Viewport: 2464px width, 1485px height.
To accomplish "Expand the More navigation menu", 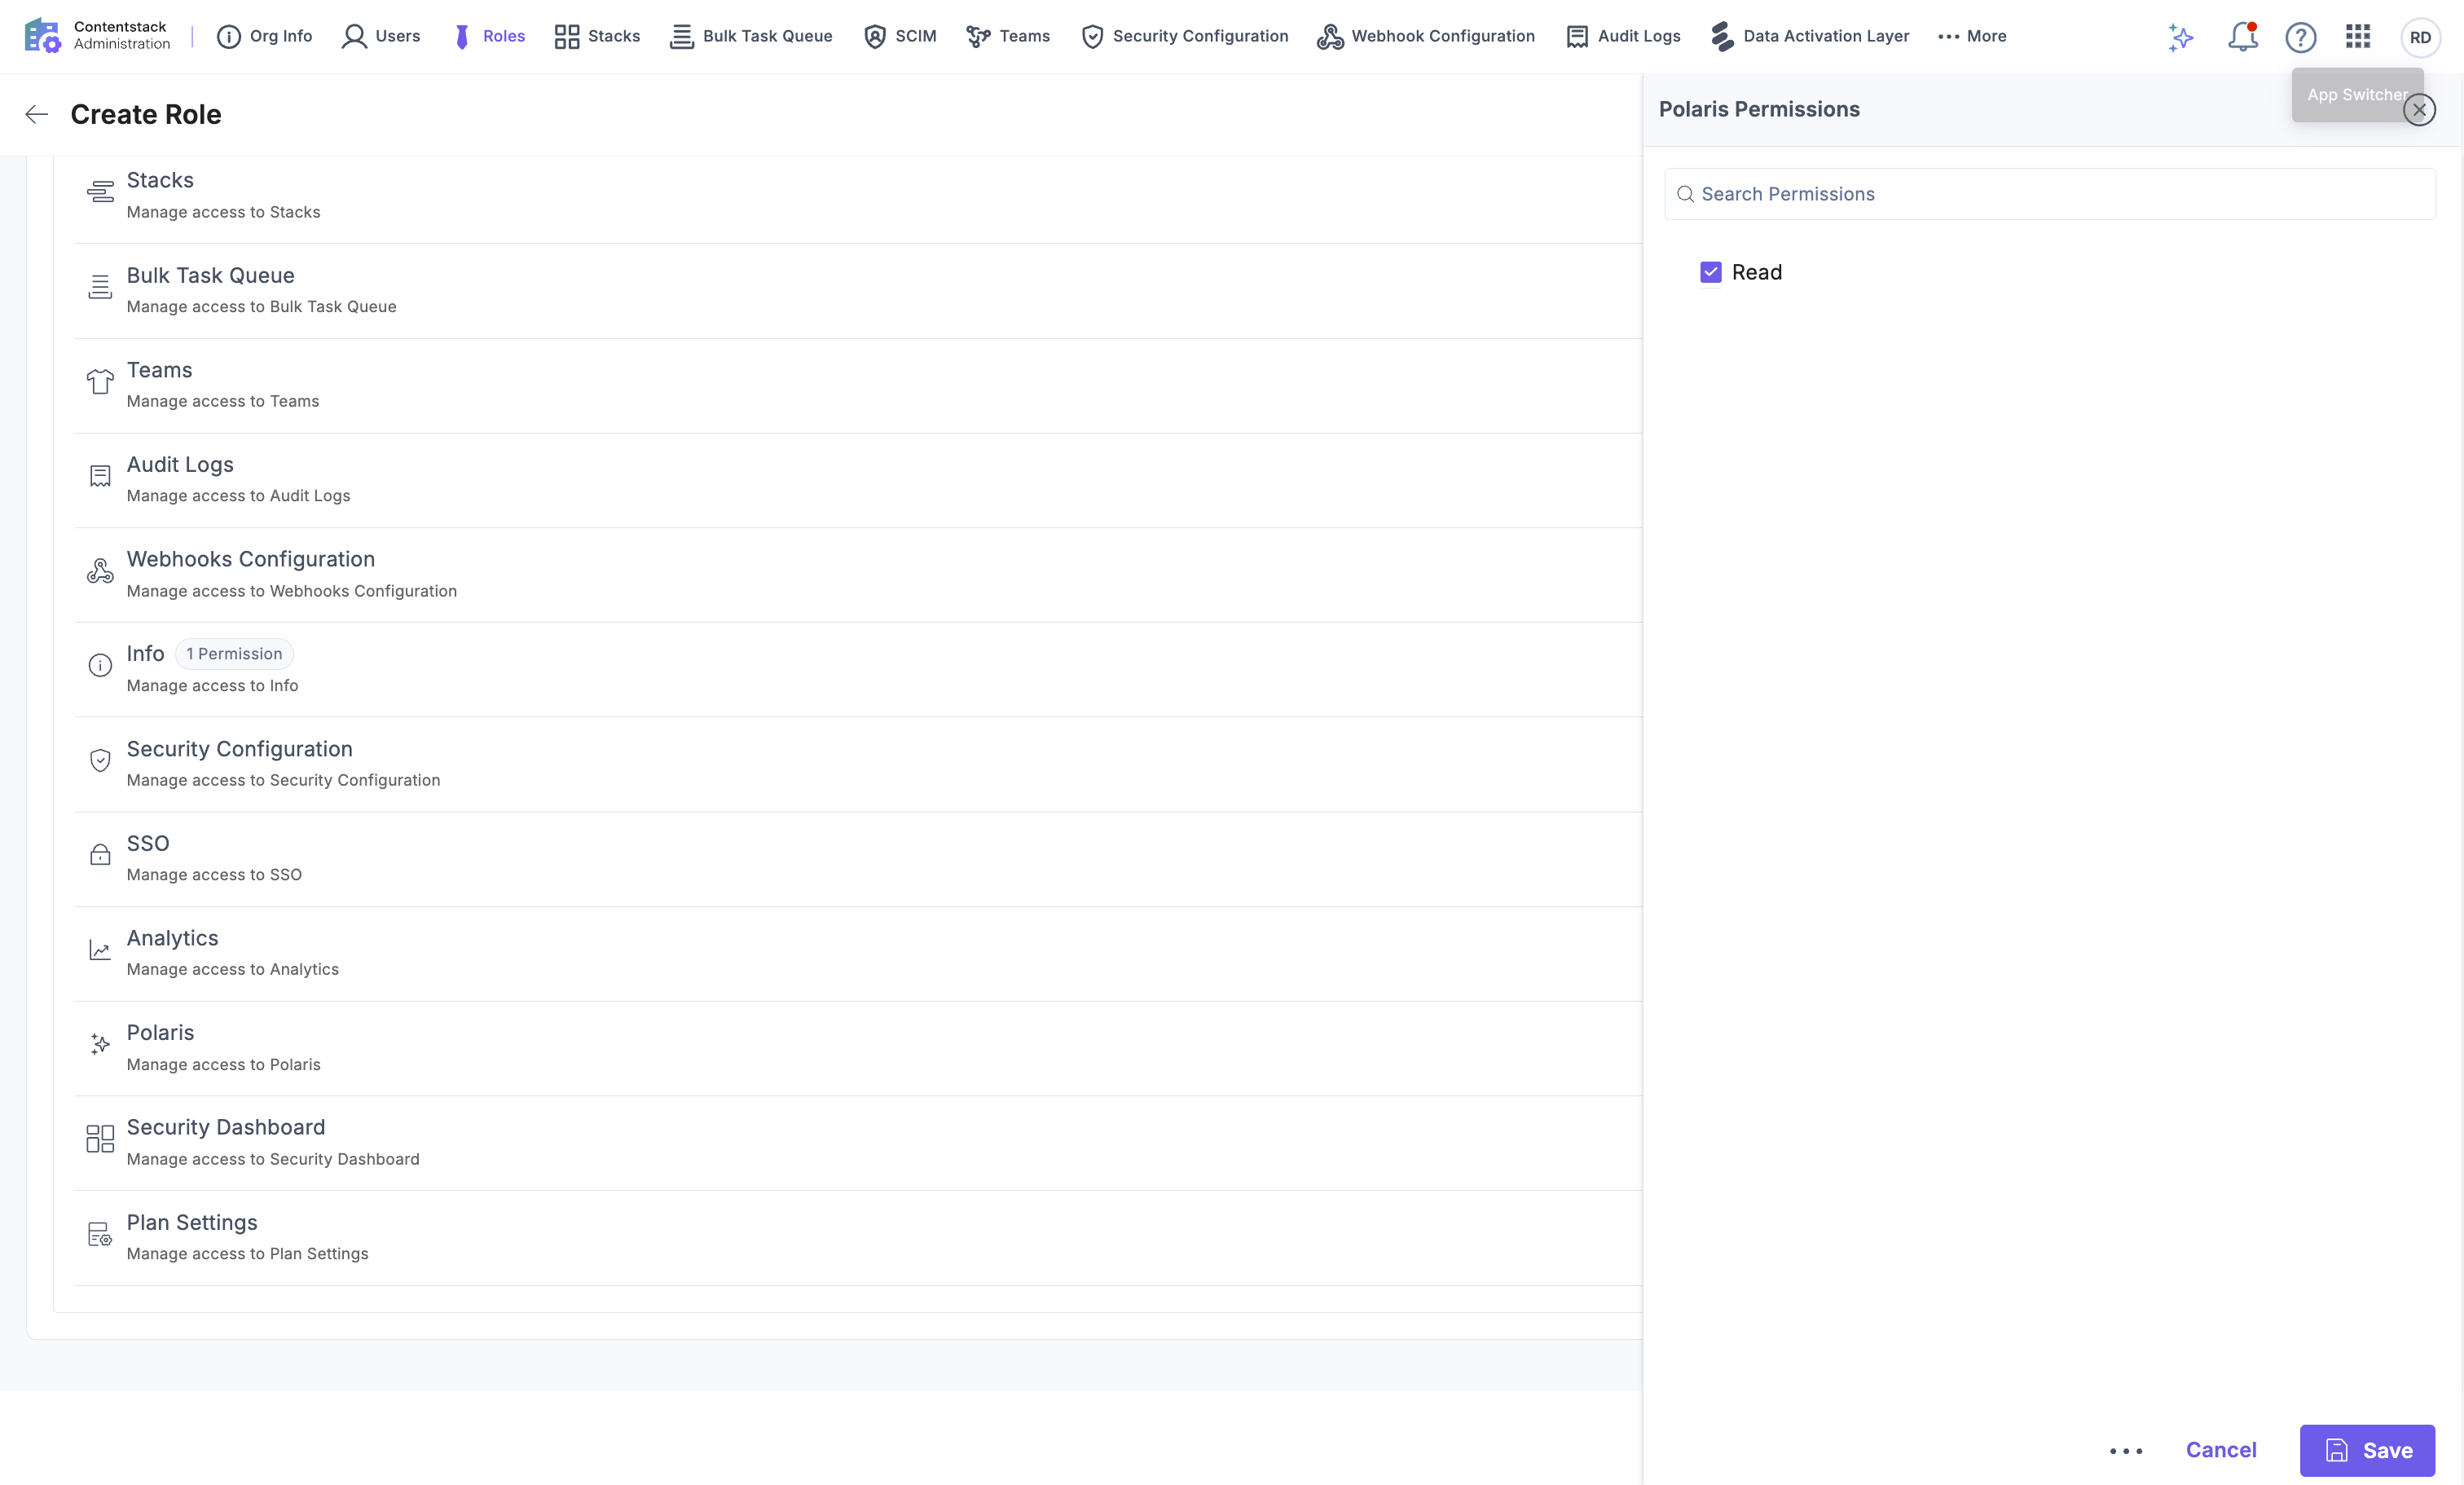I will click(x=1972, y=36).
